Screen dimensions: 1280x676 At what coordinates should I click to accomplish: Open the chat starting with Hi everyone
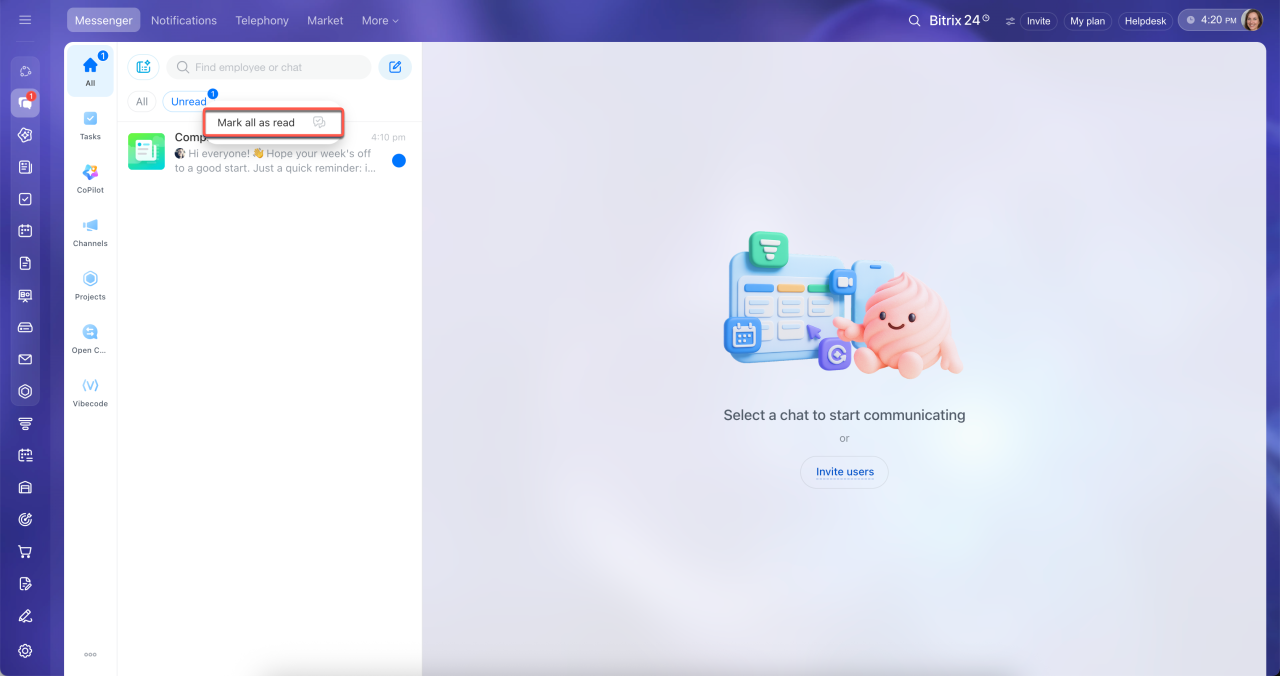point(267,152)
